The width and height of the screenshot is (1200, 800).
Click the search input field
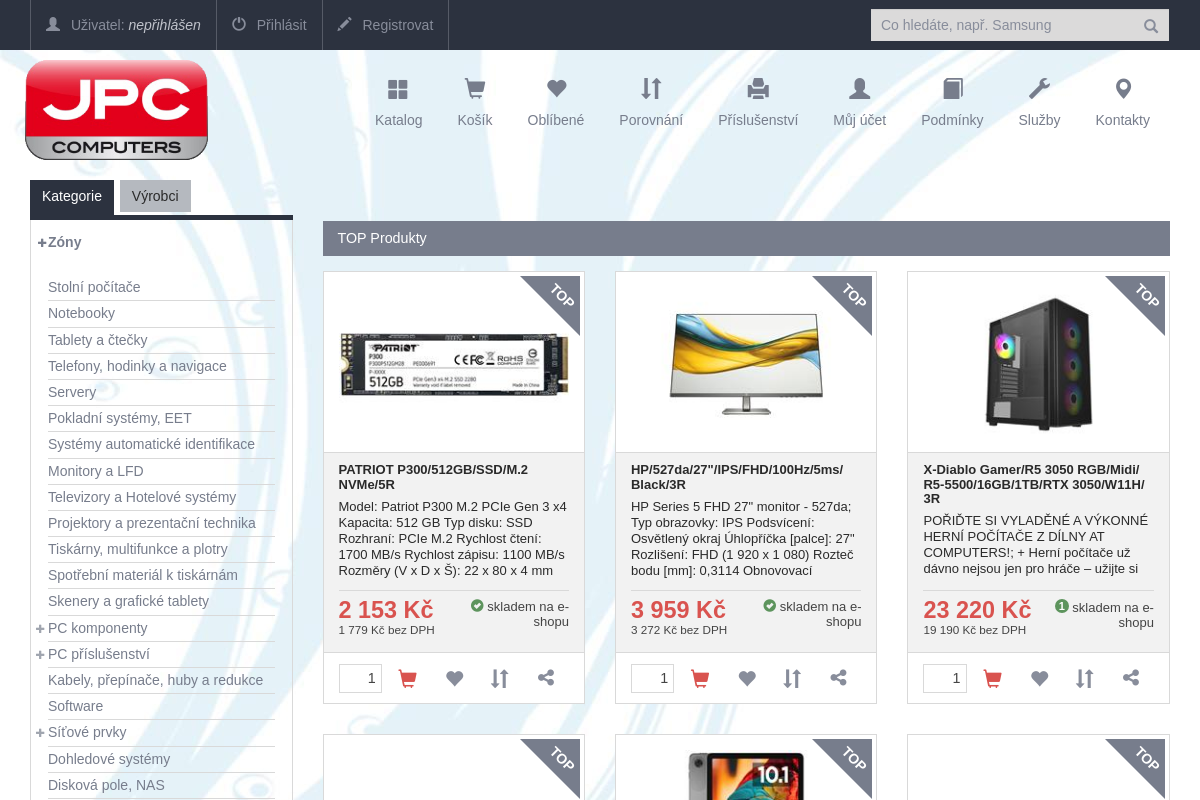1005,25
